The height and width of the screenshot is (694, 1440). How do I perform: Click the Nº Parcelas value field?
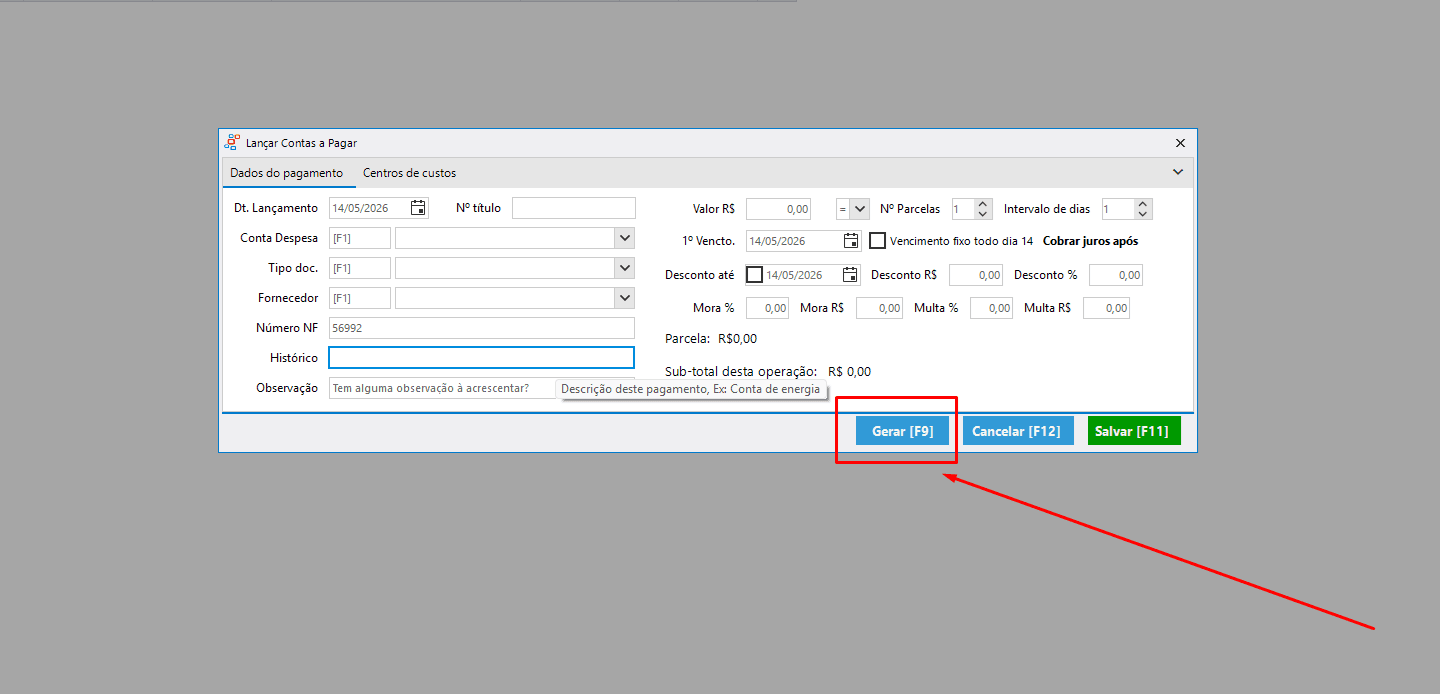963,209
